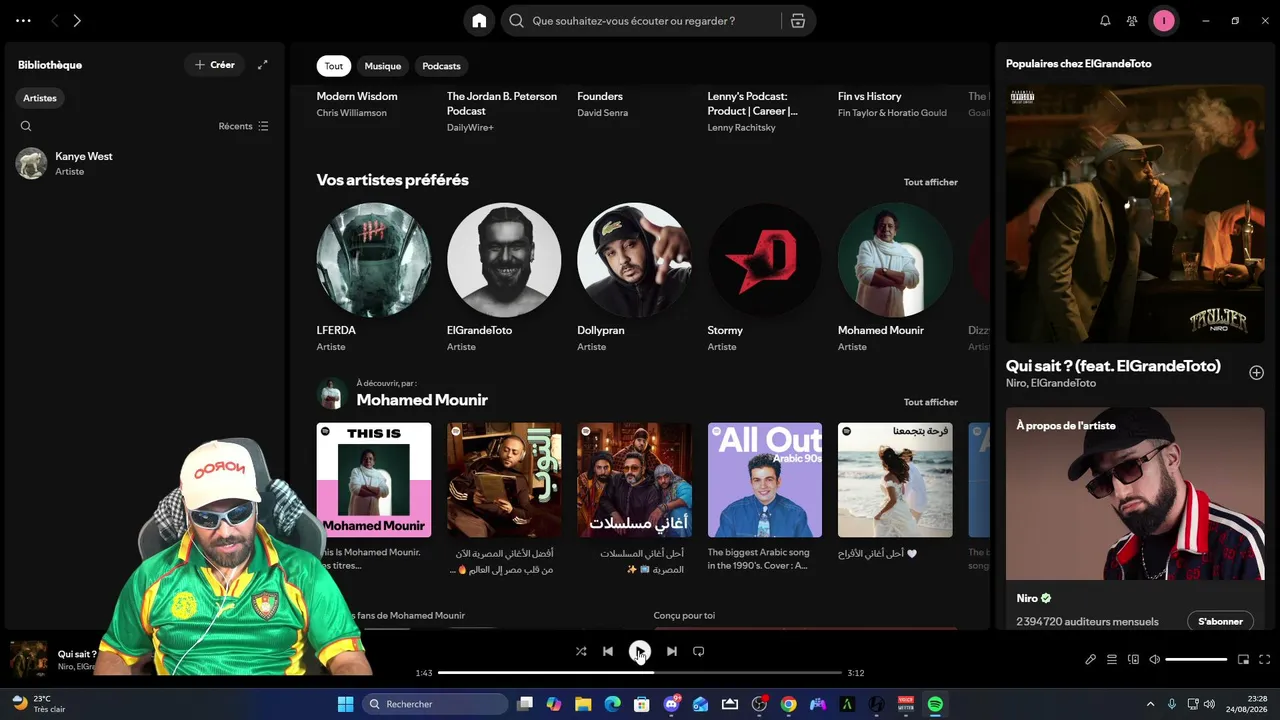1280x720 pixels.
Task: Open the ElGrandeToto artist picture
Action: [x=504, y=260]
